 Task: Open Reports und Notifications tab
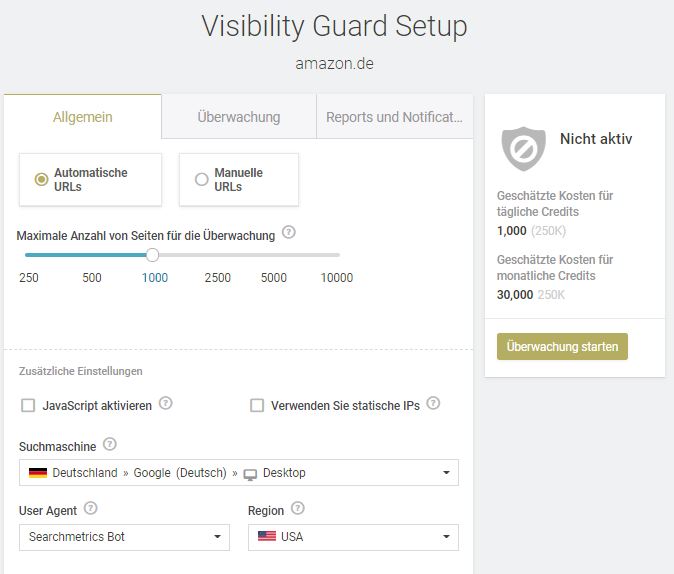point(395,117)
